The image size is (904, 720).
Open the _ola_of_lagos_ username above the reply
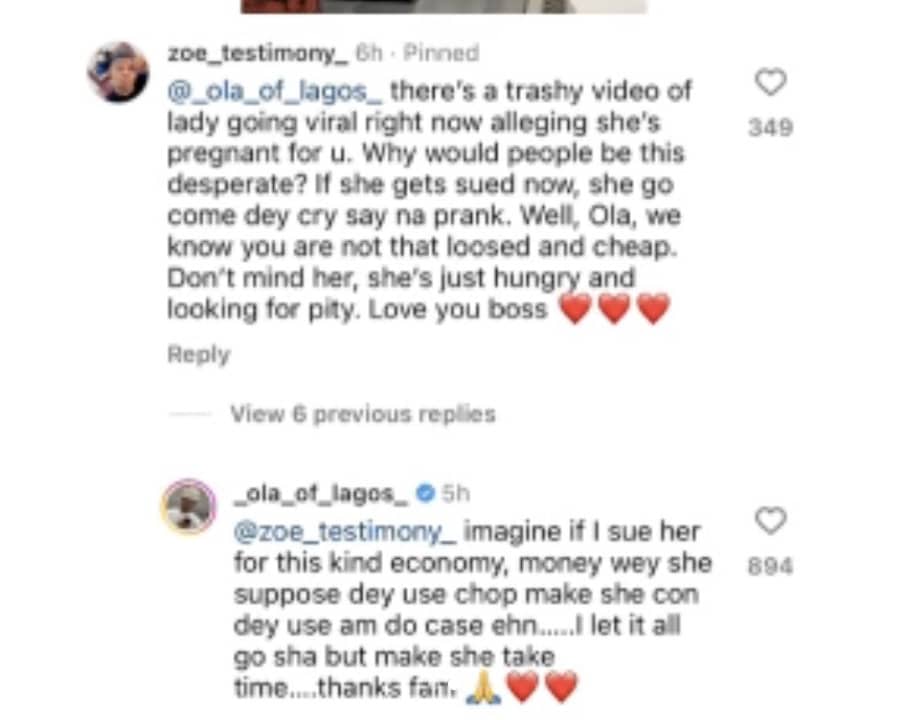coord(322,494)
